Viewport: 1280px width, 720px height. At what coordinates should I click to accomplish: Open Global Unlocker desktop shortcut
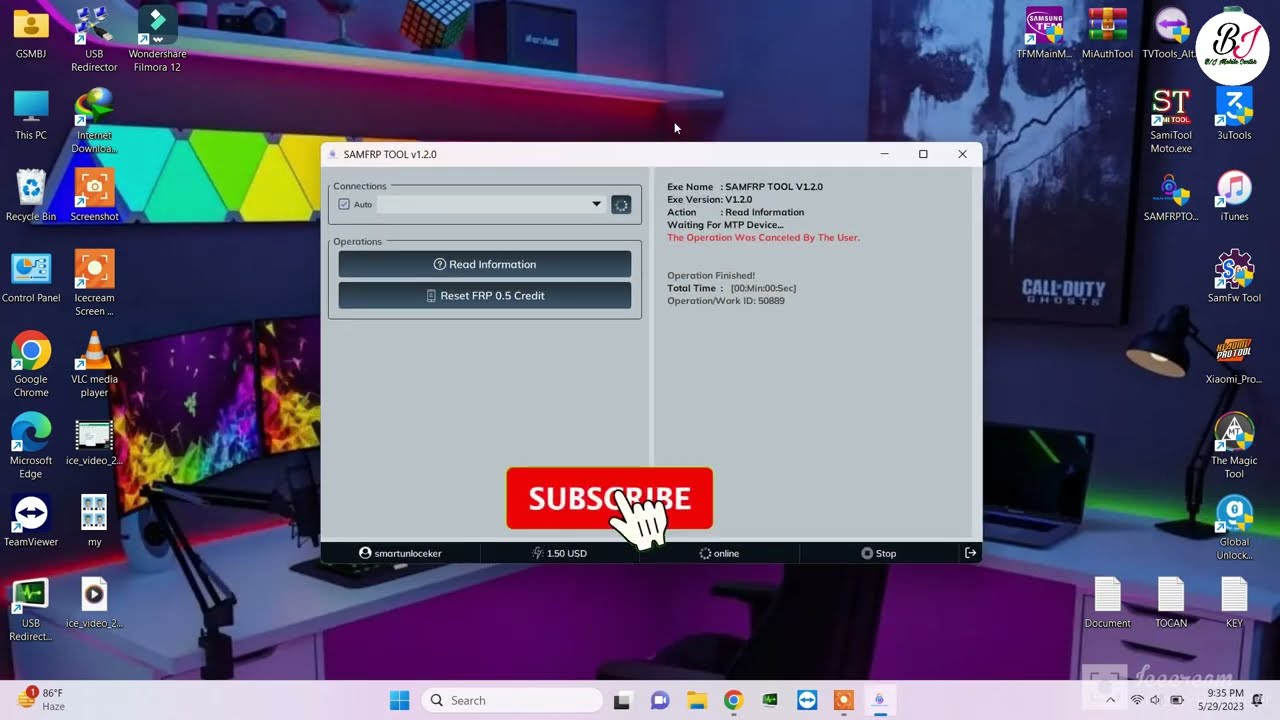(1234, 528)
